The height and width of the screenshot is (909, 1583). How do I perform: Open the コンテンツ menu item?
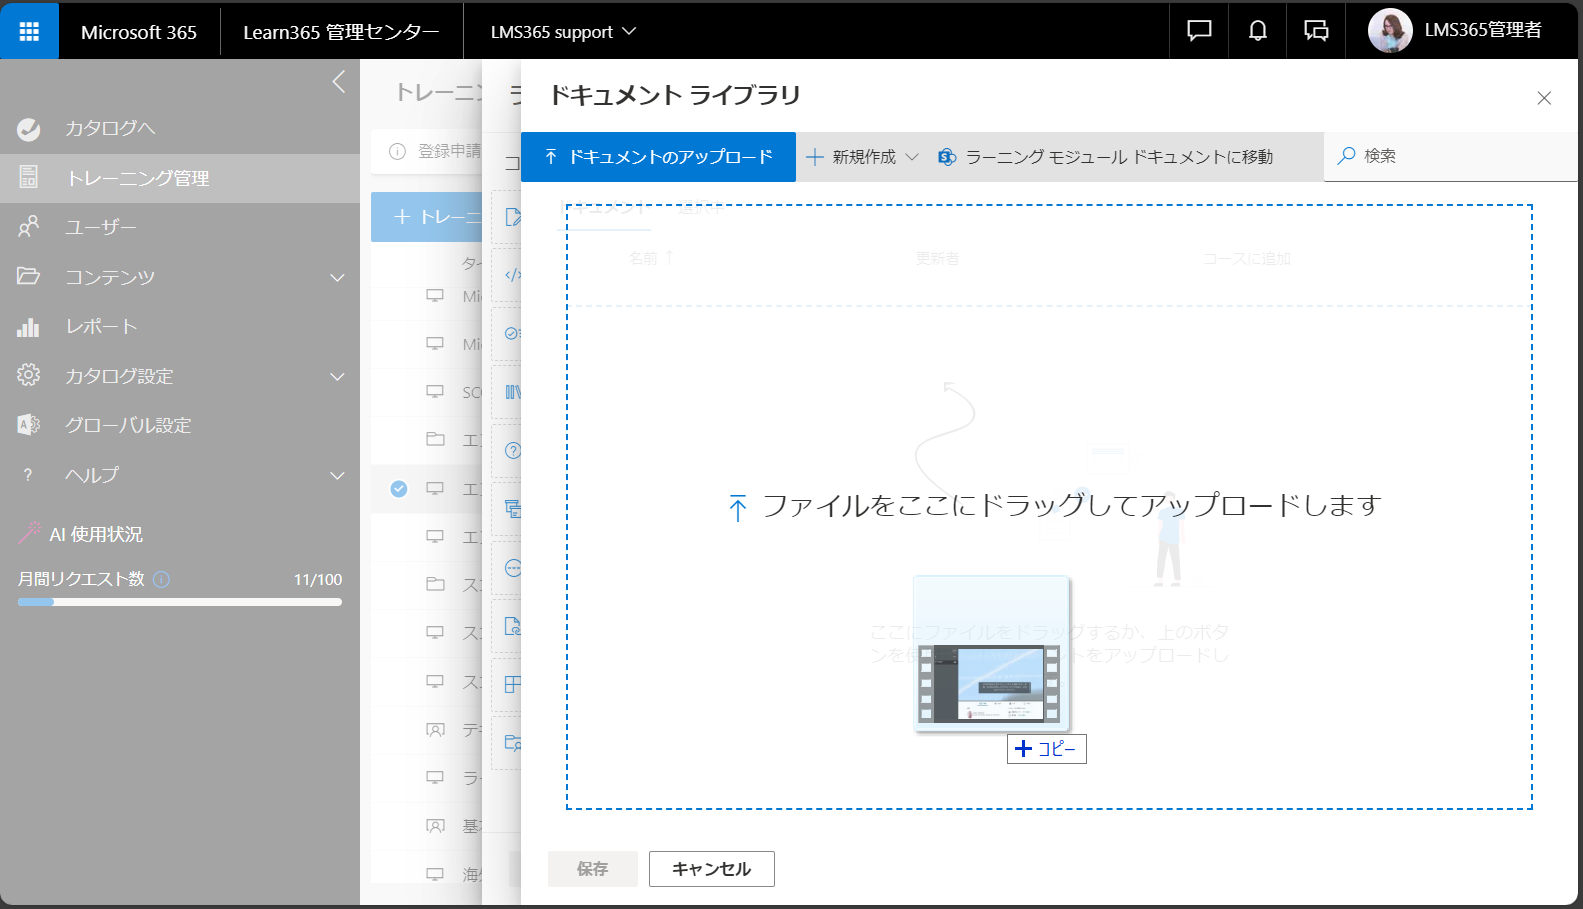[110, 277]
